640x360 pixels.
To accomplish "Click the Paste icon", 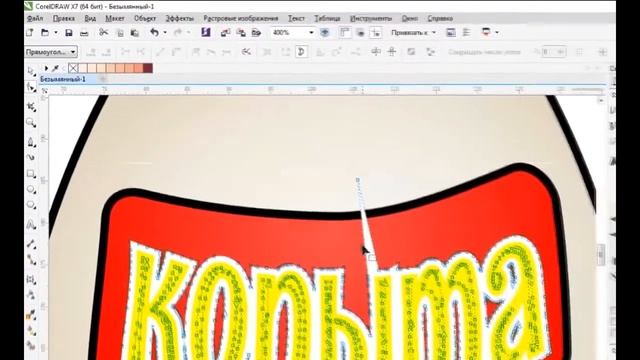I will (135, 33).
